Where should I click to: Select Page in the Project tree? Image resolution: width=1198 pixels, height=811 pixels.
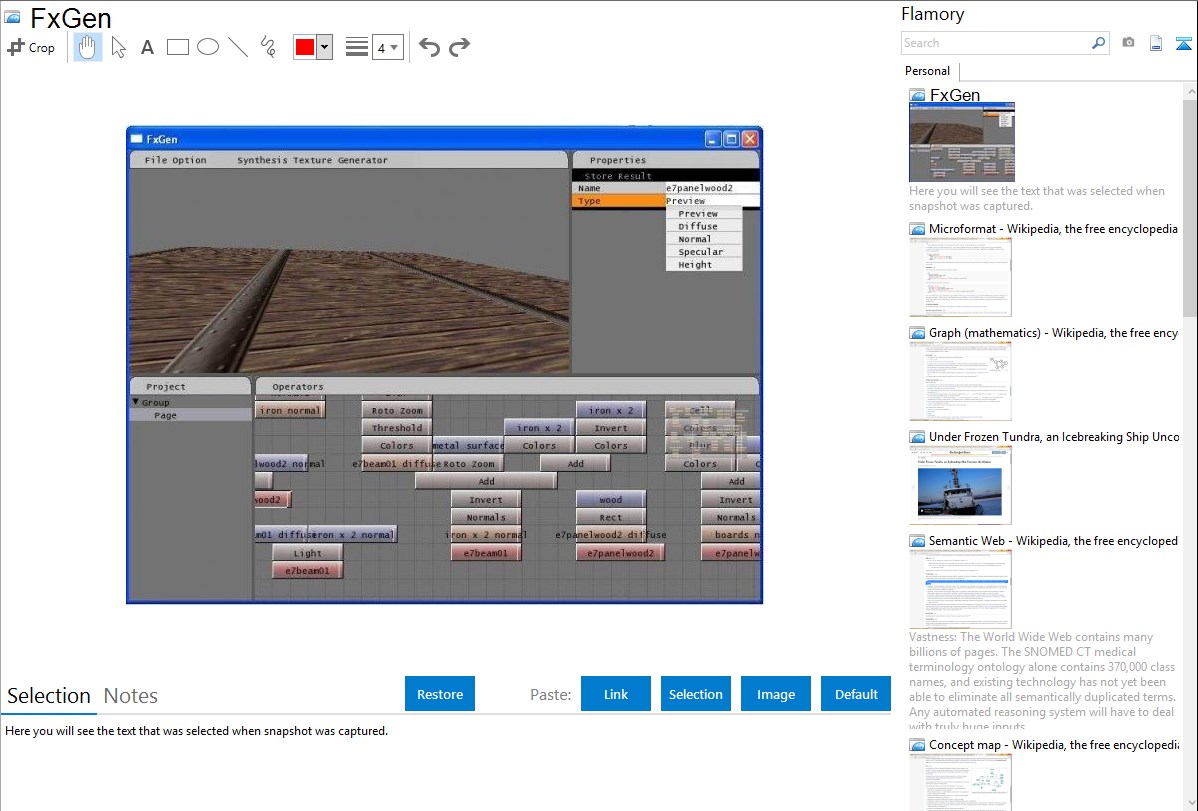pos(165,416)
